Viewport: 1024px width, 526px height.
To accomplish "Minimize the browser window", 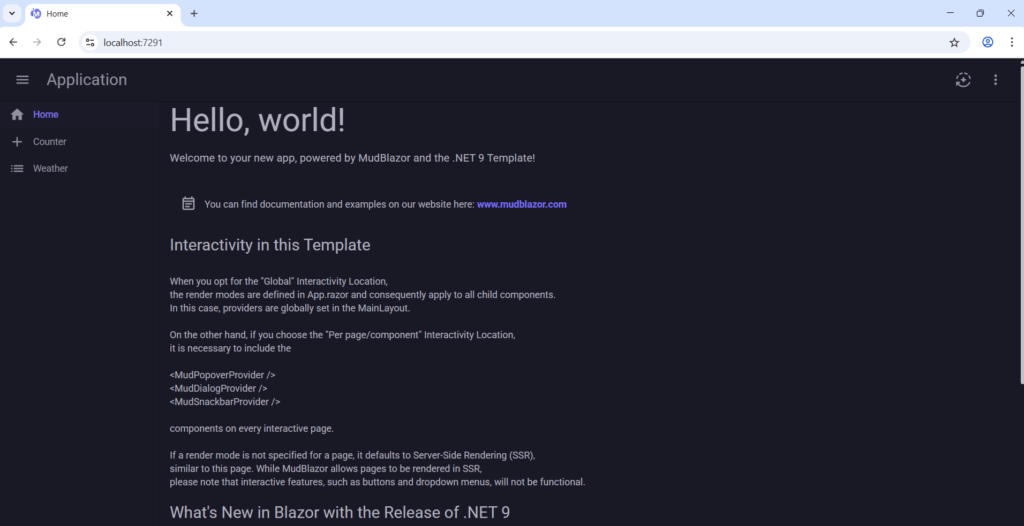I will pos(950,13).
